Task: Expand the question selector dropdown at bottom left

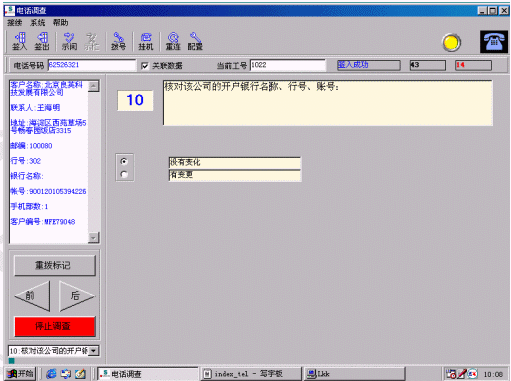Action: [94, 351]
